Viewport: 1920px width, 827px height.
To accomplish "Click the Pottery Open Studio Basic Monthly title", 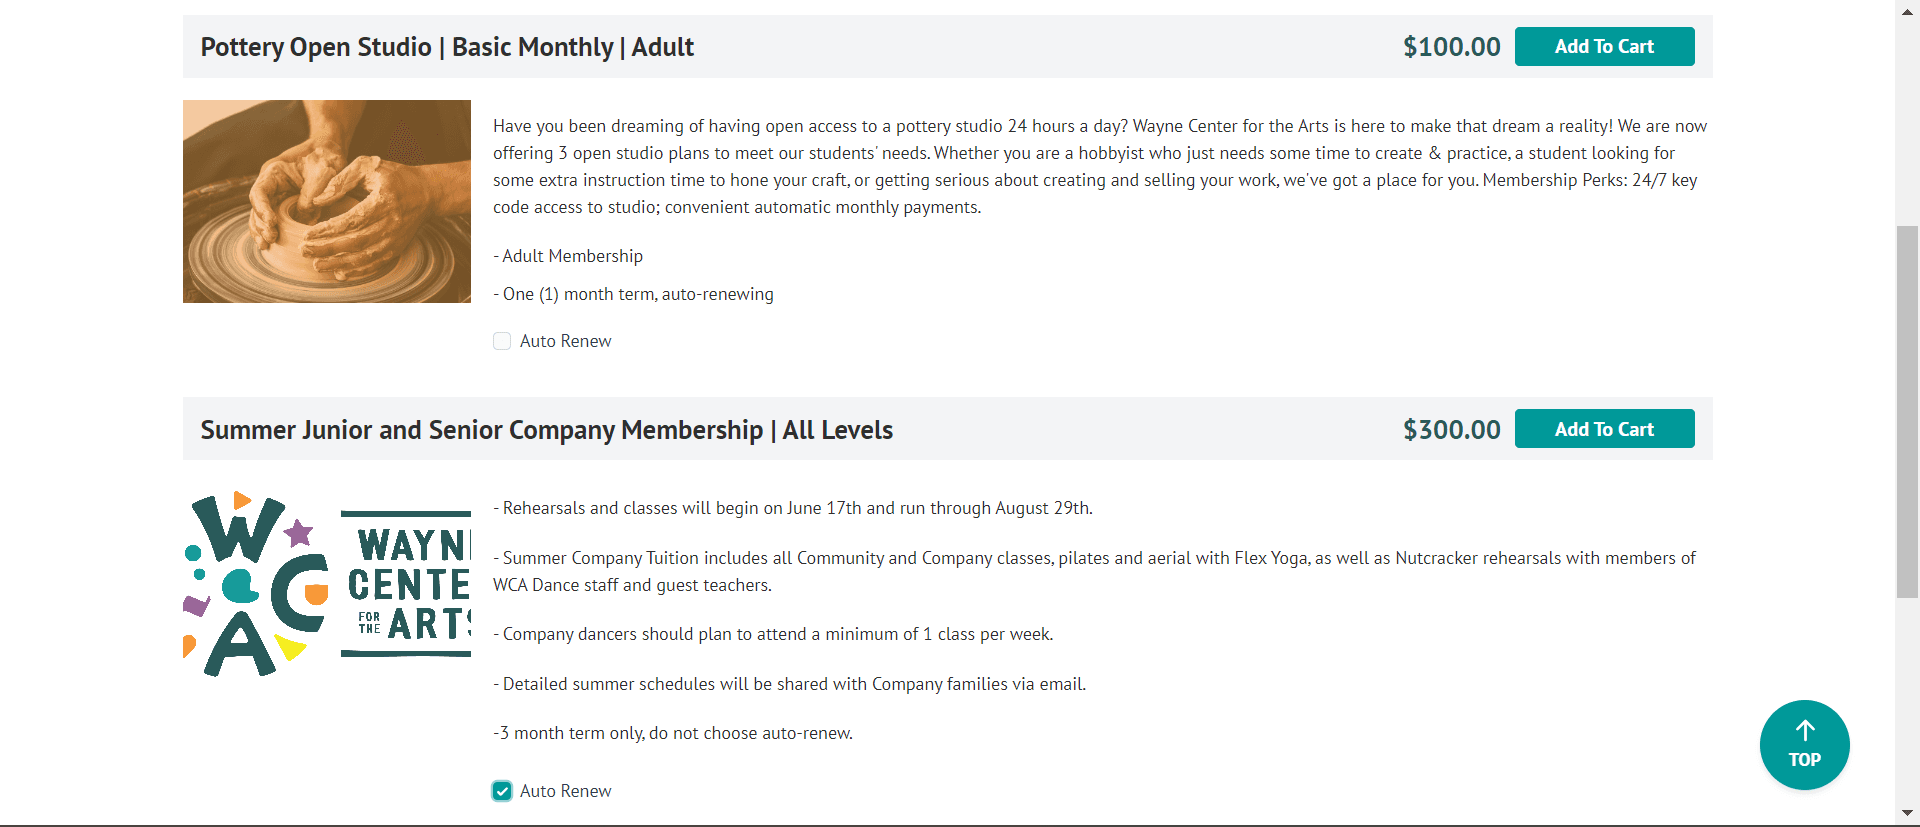I will click(x=447, y=47).
